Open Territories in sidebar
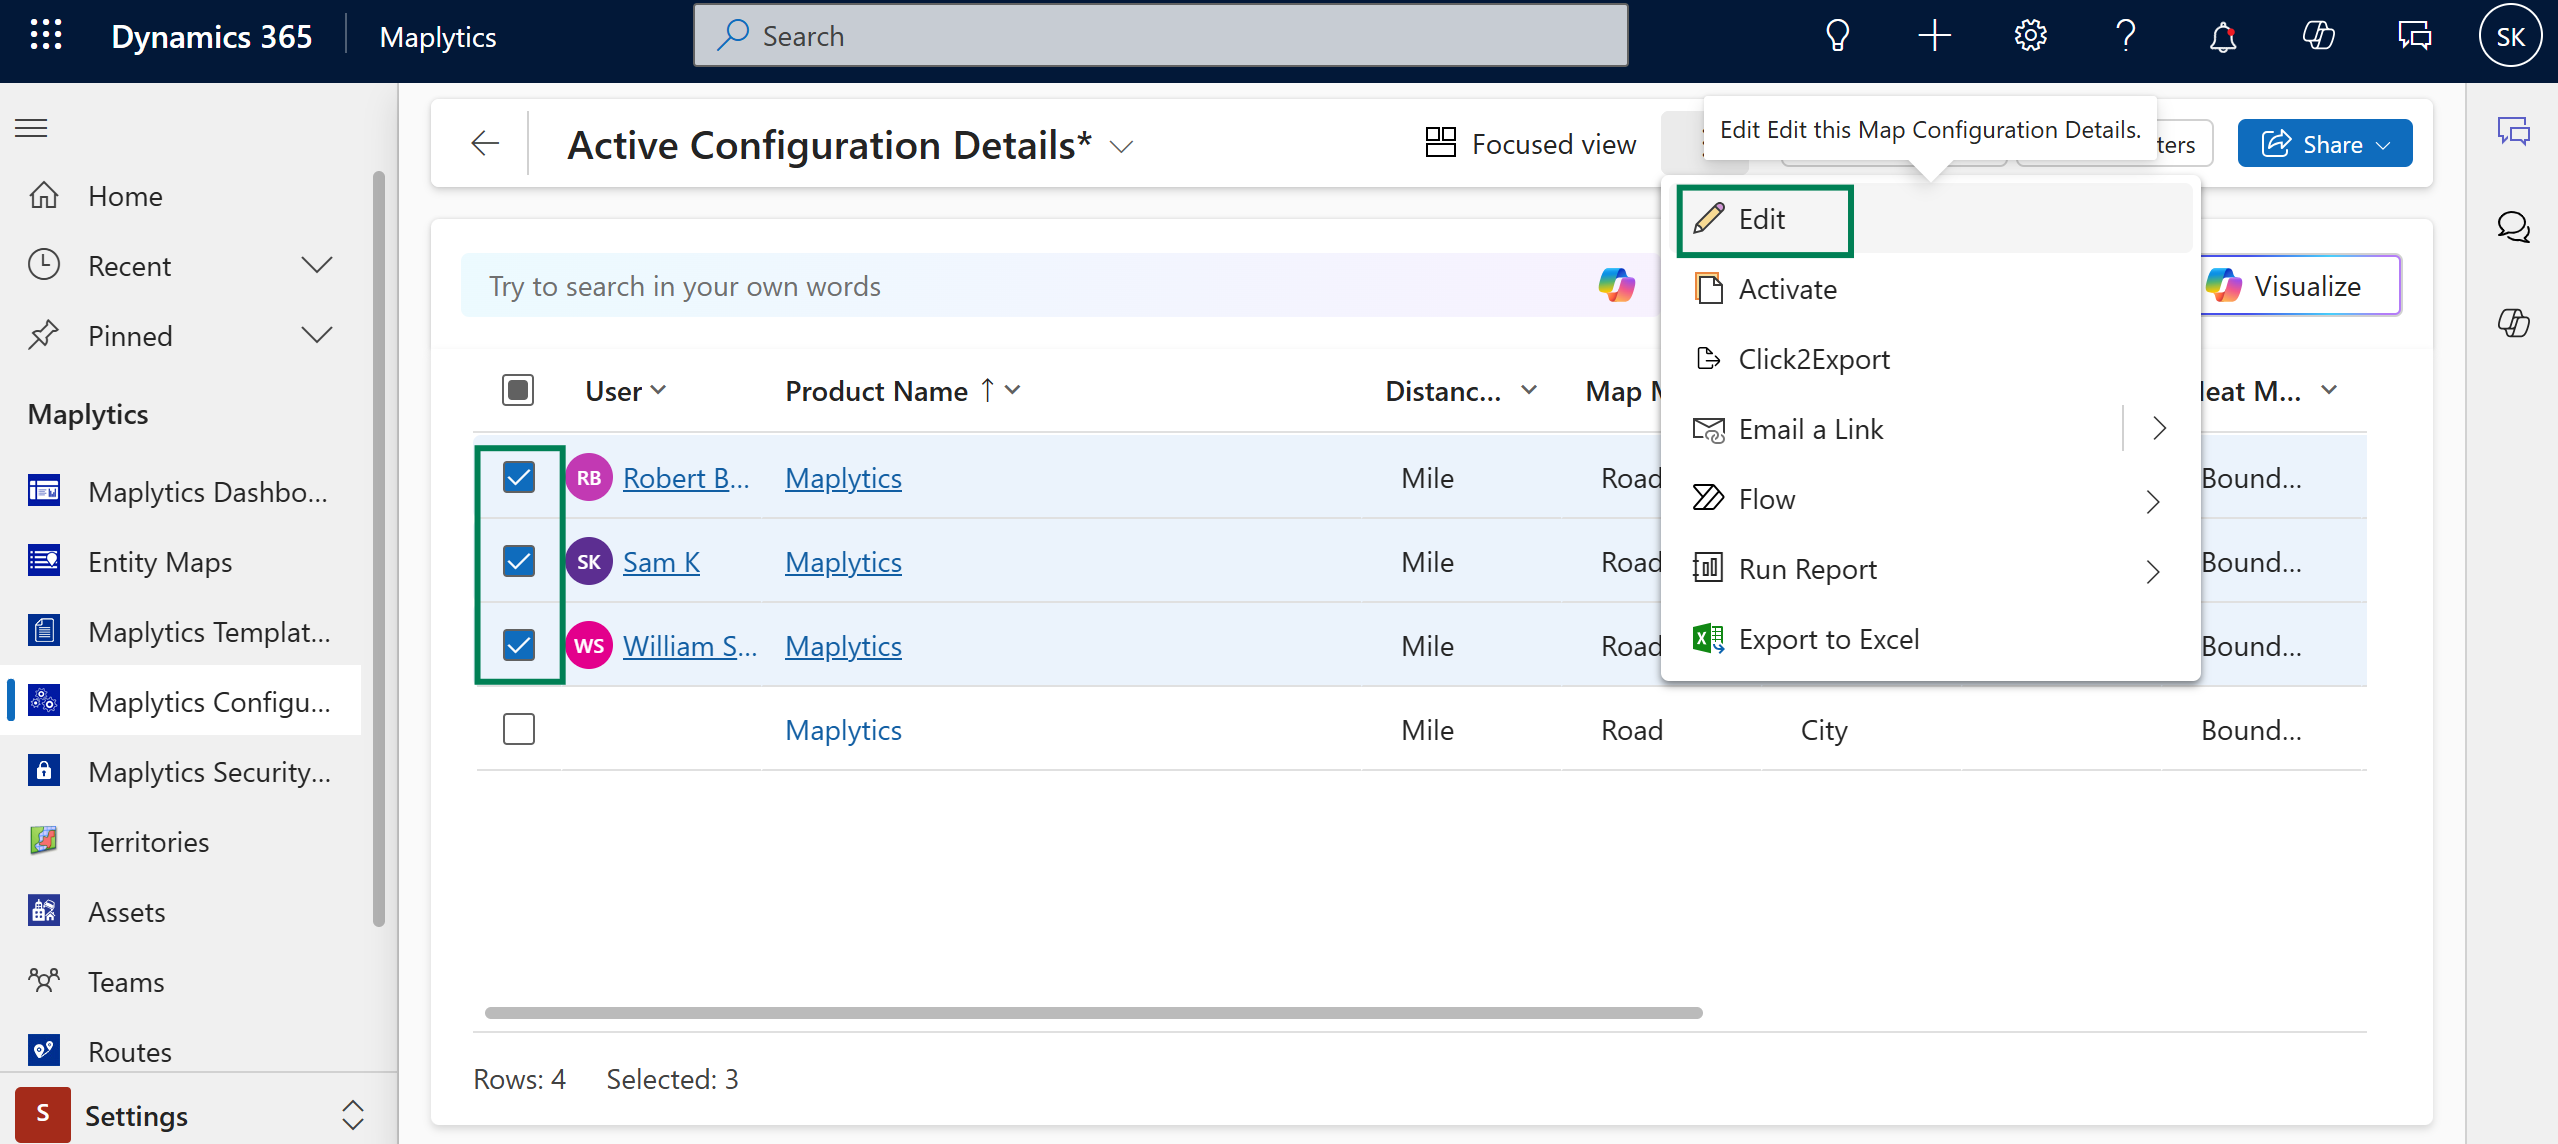 click(180, 842)
